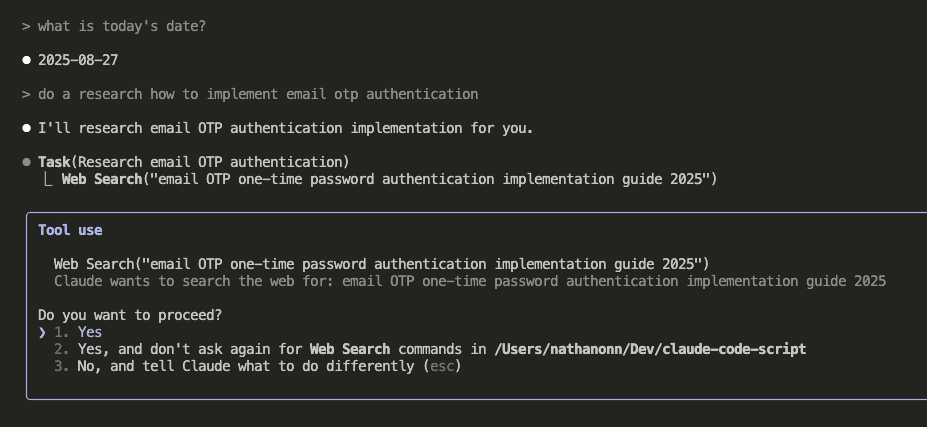Click the Tool use heading
The width and height of the screenshot is (927, 427).
pos(70,231)
